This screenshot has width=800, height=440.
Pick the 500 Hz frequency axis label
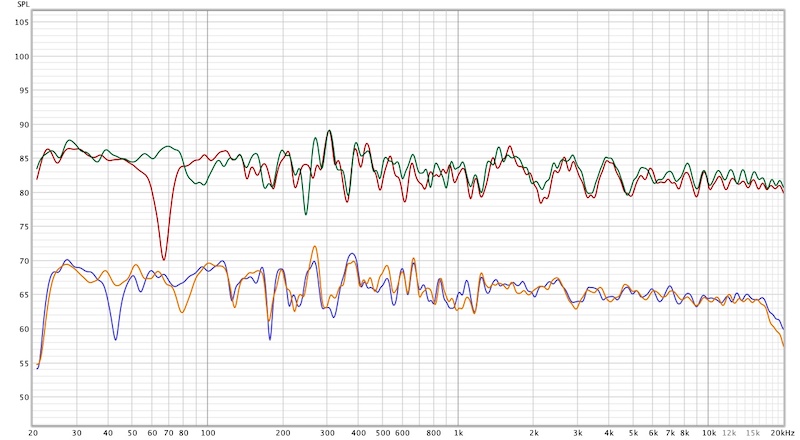point(383,433)
